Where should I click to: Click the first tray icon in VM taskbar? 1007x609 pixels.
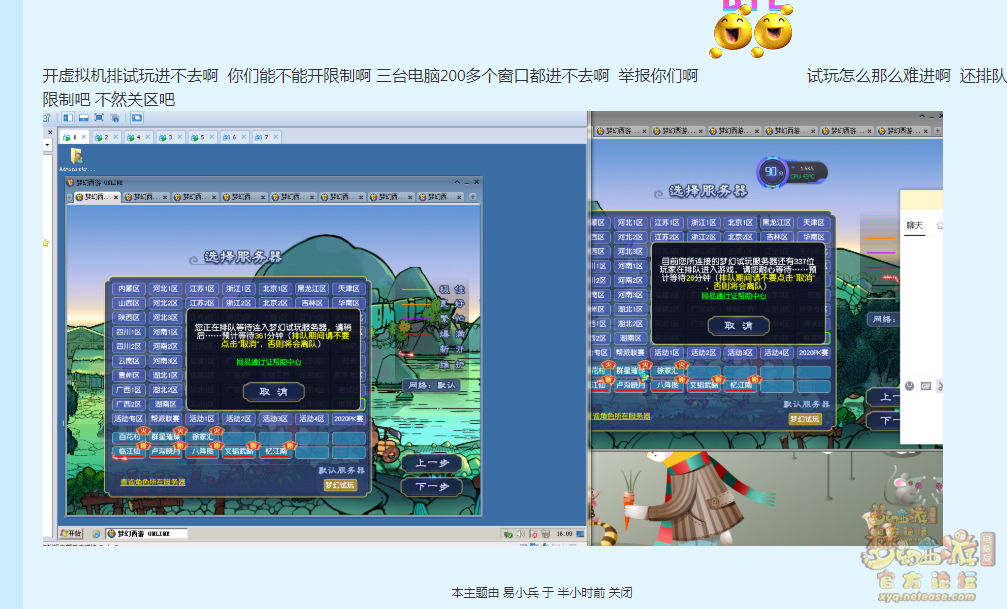[x=509, y=534]
